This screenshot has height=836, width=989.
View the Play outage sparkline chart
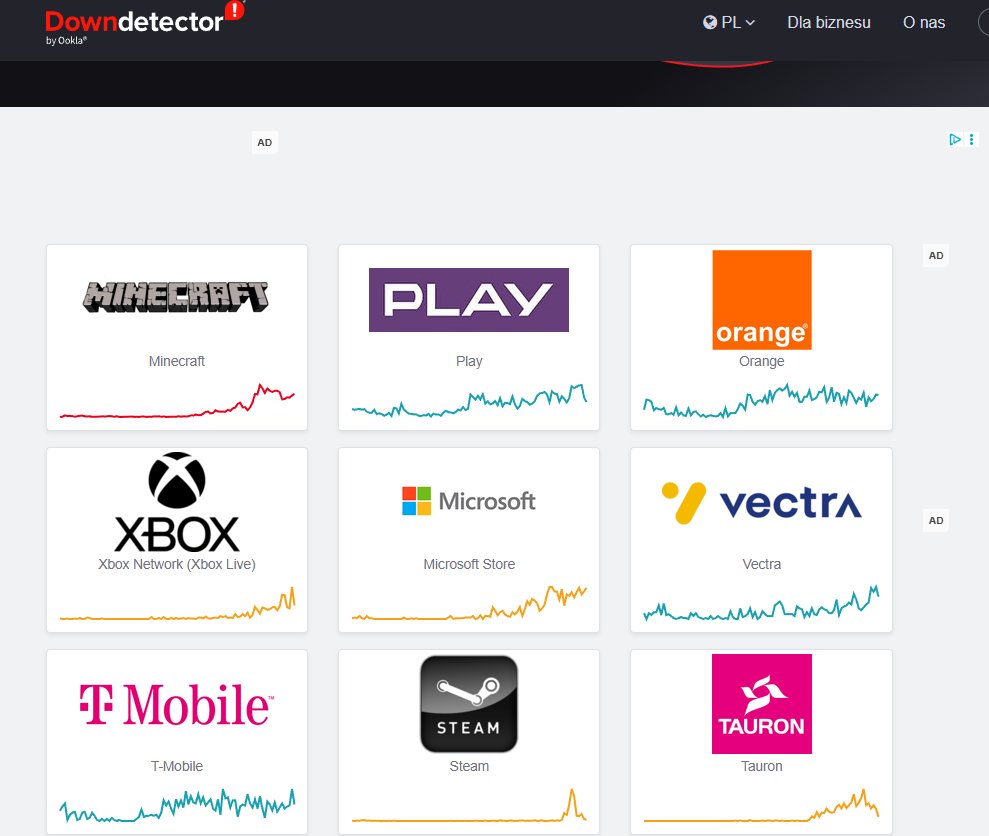469,401
